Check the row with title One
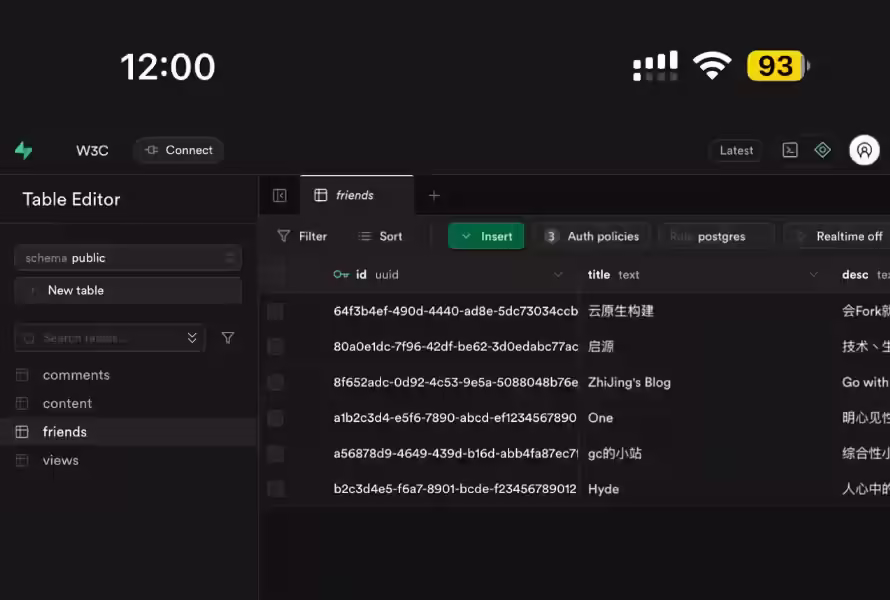The height and width of the screenshot is (600, 890). pos(275,418)
